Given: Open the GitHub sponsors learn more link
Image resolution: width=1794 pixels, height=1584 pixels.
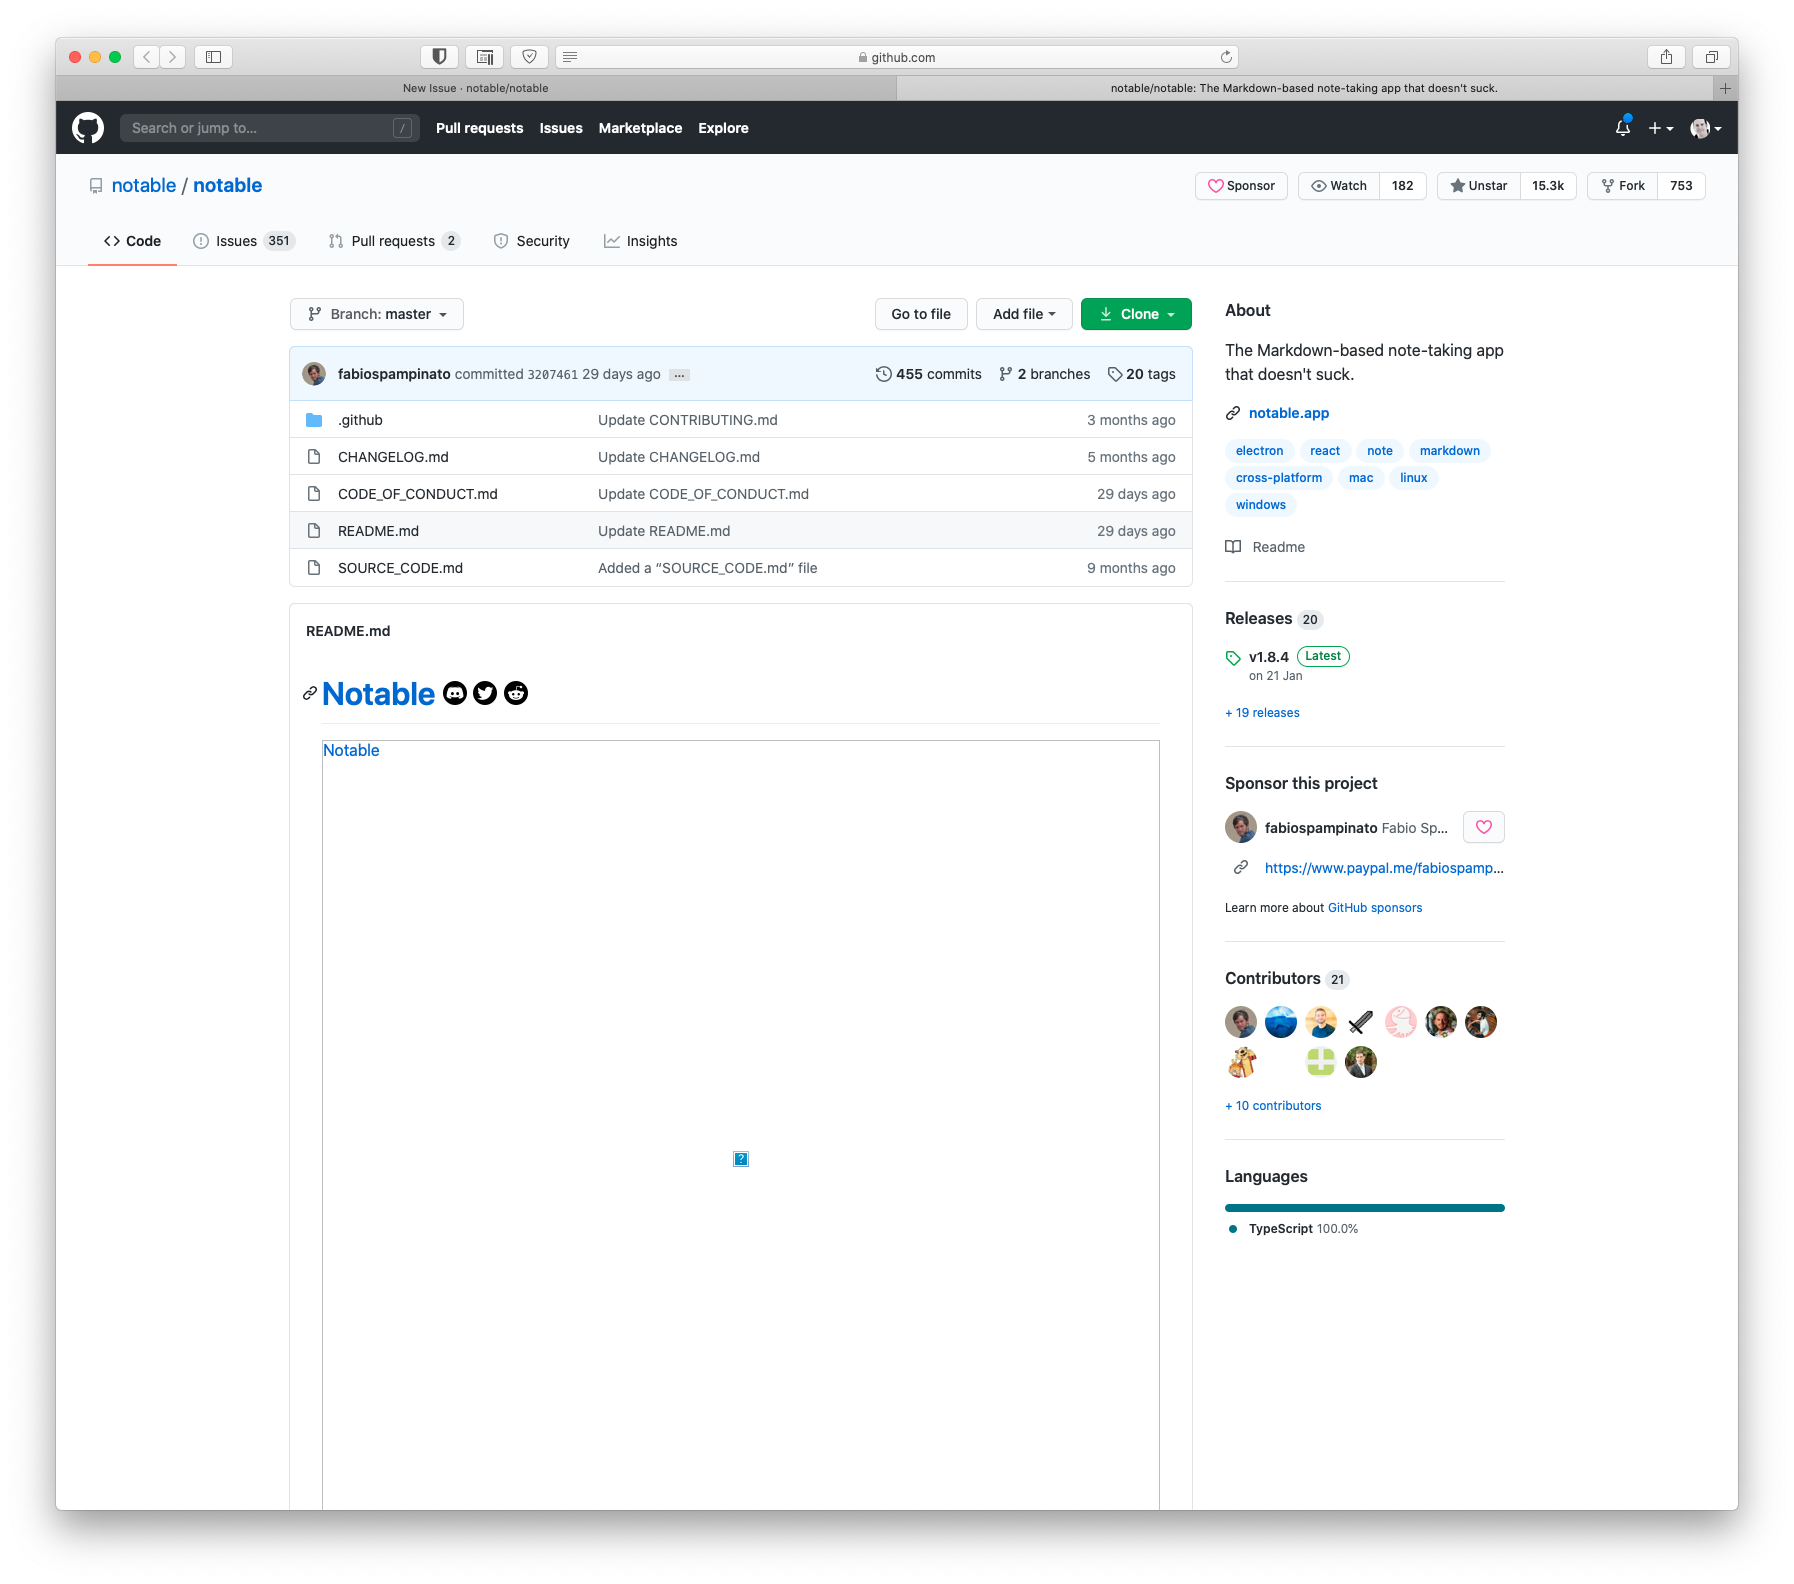Looking at the screenshot, I should tap(1374, 908).
